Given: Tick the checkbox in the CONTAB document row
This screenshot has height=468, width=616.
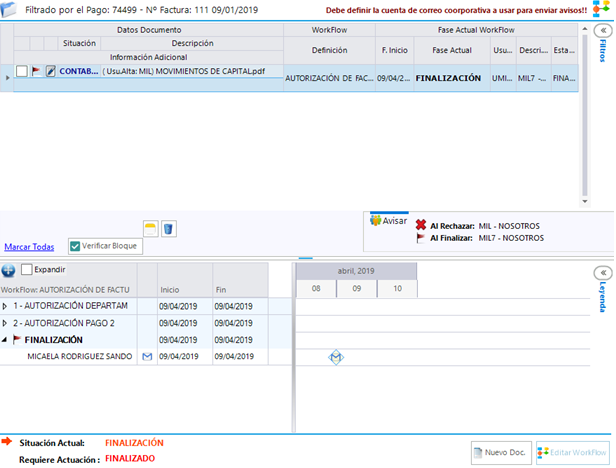Looking at the screenshot, I should (x=22, y=71).
